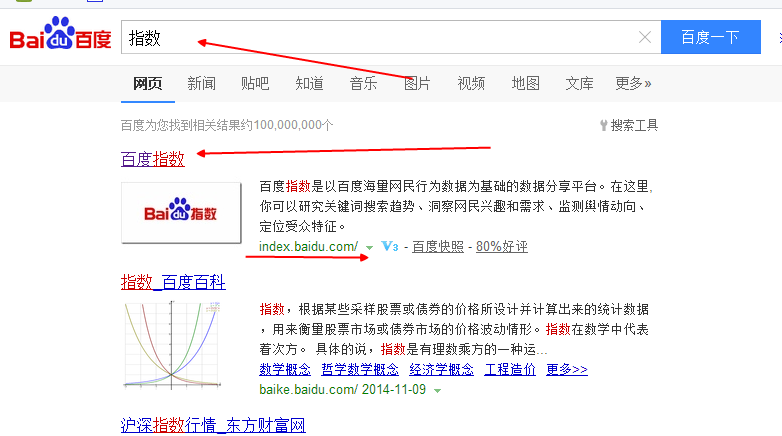Go to the 知道 tab
This screenshot has width=782, height=436.
(x=309, y=83)
